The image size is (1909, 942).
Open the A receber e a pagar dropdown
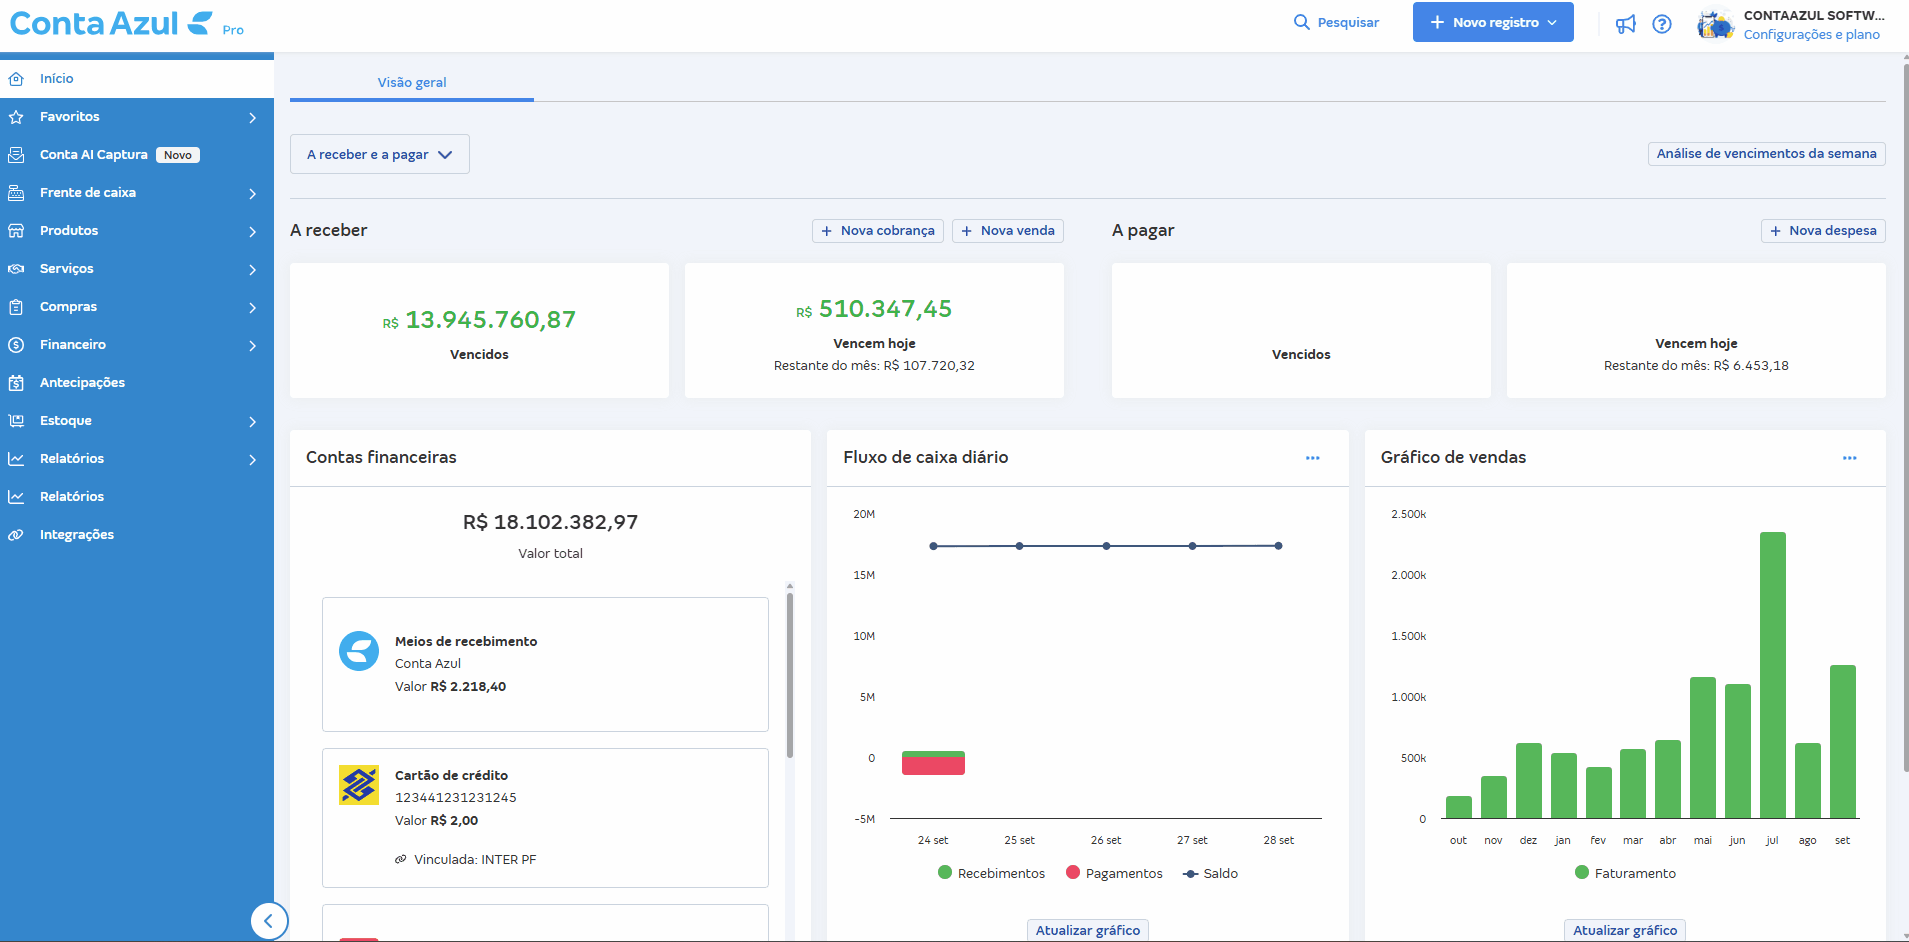pyautogui.click(x=380, y=154)
